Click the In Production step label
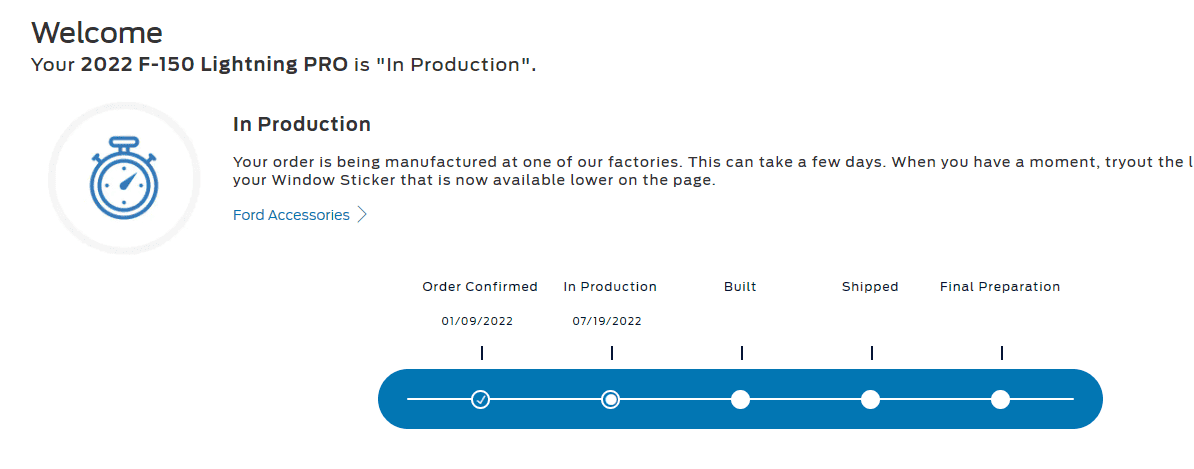The height and width of the screenshot is (469, 1194). 610,287
